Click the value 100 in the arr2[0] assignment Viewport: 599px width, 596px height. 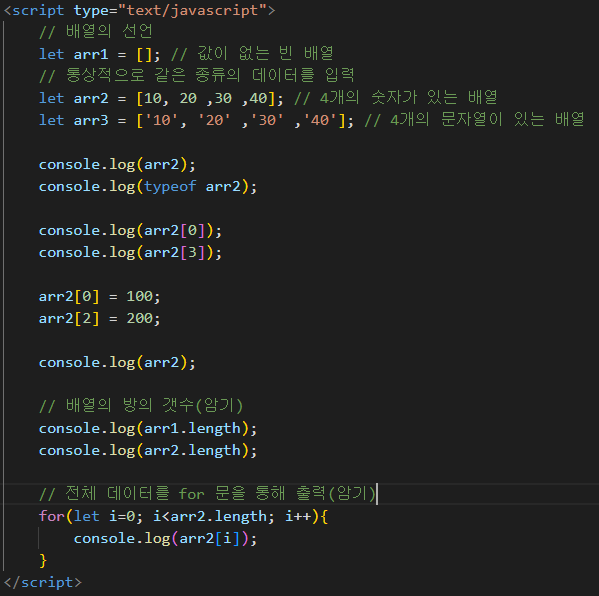click(x=140, y=296)
